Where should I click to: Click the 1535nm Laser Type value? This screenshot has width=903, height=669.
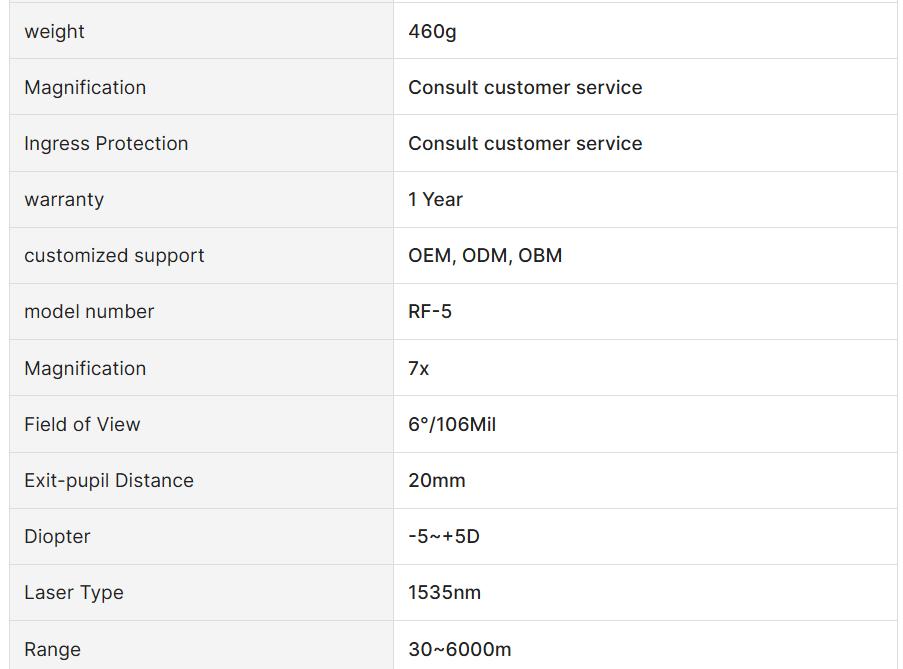point(445,592)
